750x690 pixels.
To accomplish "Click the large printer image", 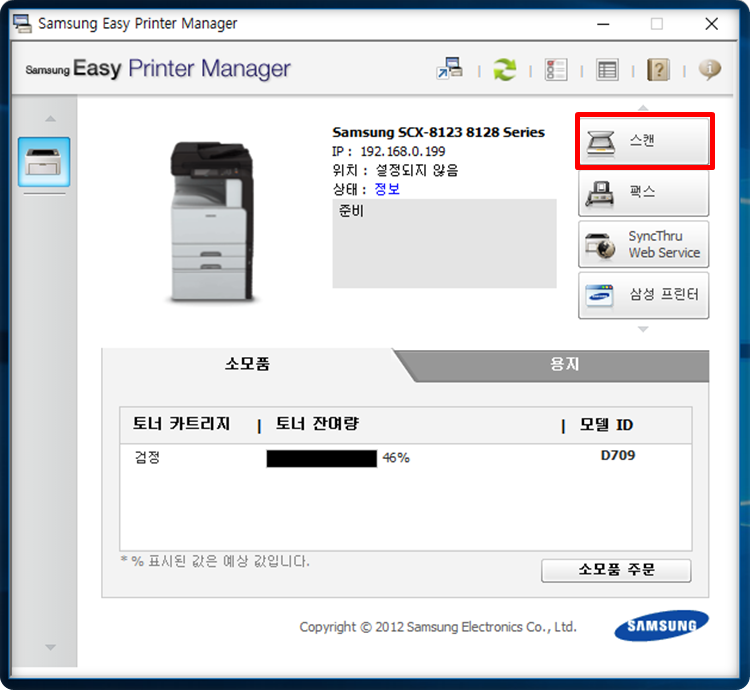I will [211, 221].
